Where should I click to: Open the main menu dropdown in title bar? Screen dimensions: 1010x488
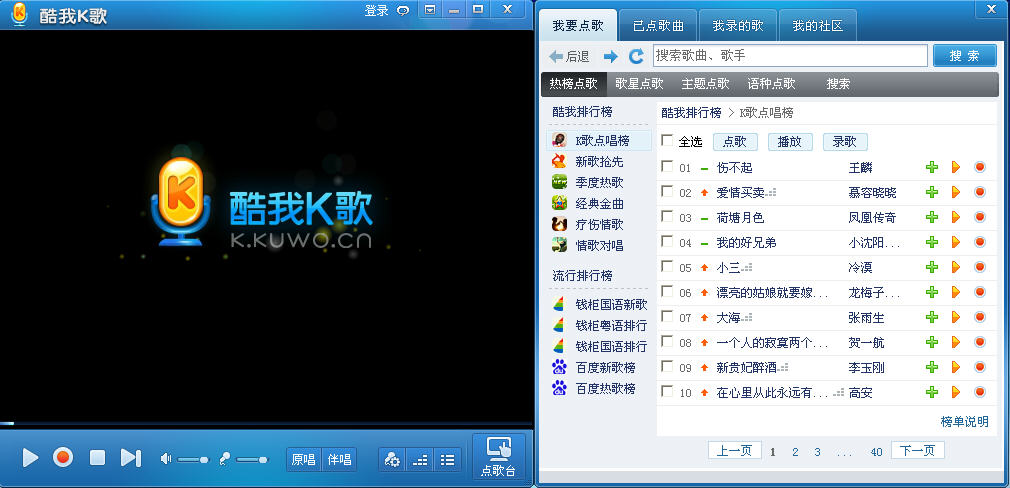click(x=430, y=10)
